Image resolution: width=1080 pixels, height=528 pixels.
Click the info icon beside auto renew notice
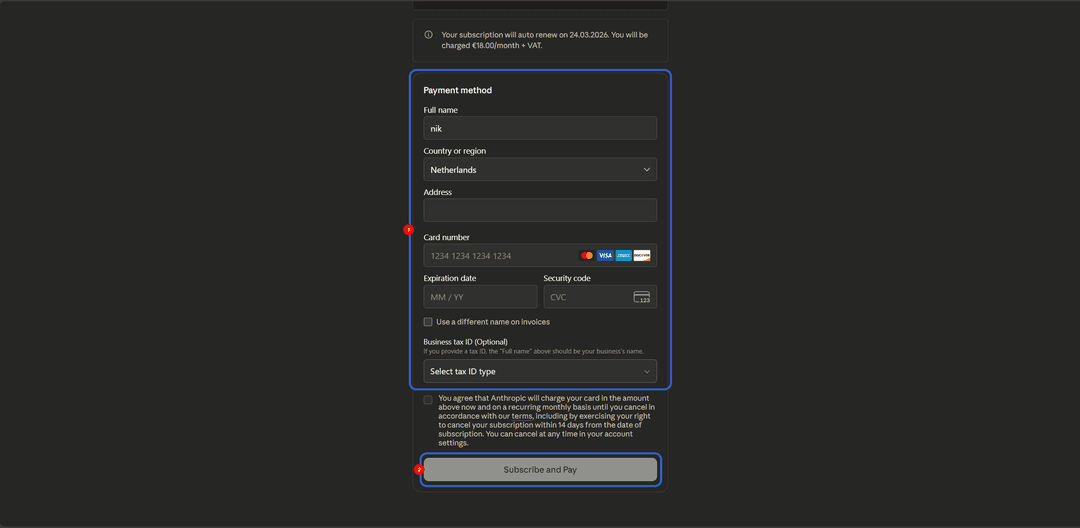pos(428,34)
